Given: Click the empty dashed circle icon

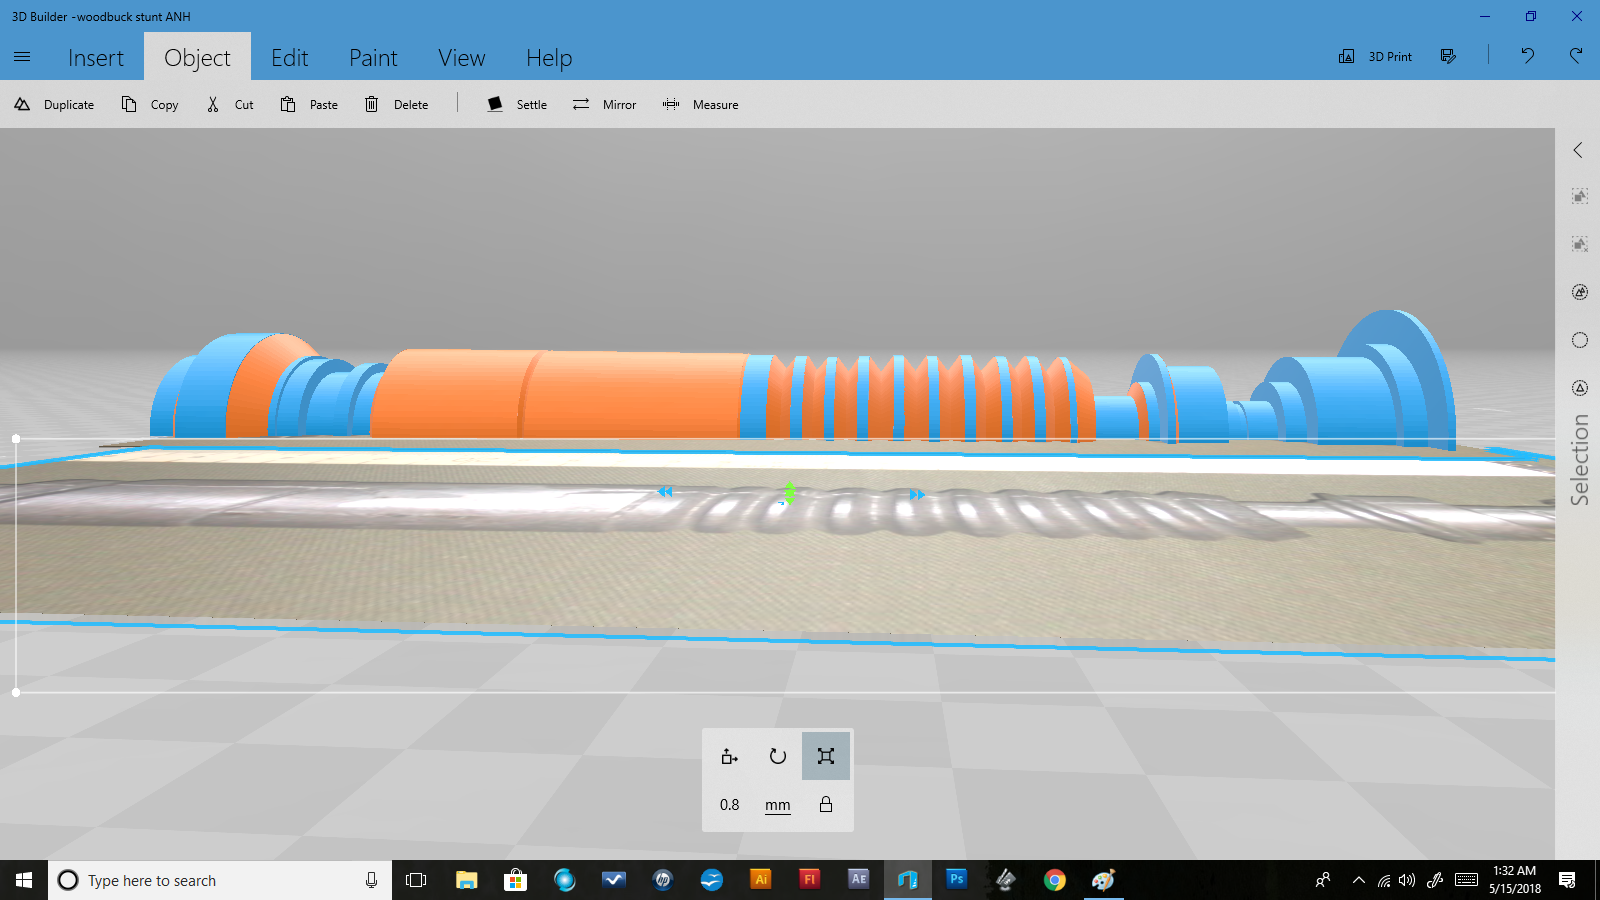Looking at the screenshot, I should tap(1580, 340).
